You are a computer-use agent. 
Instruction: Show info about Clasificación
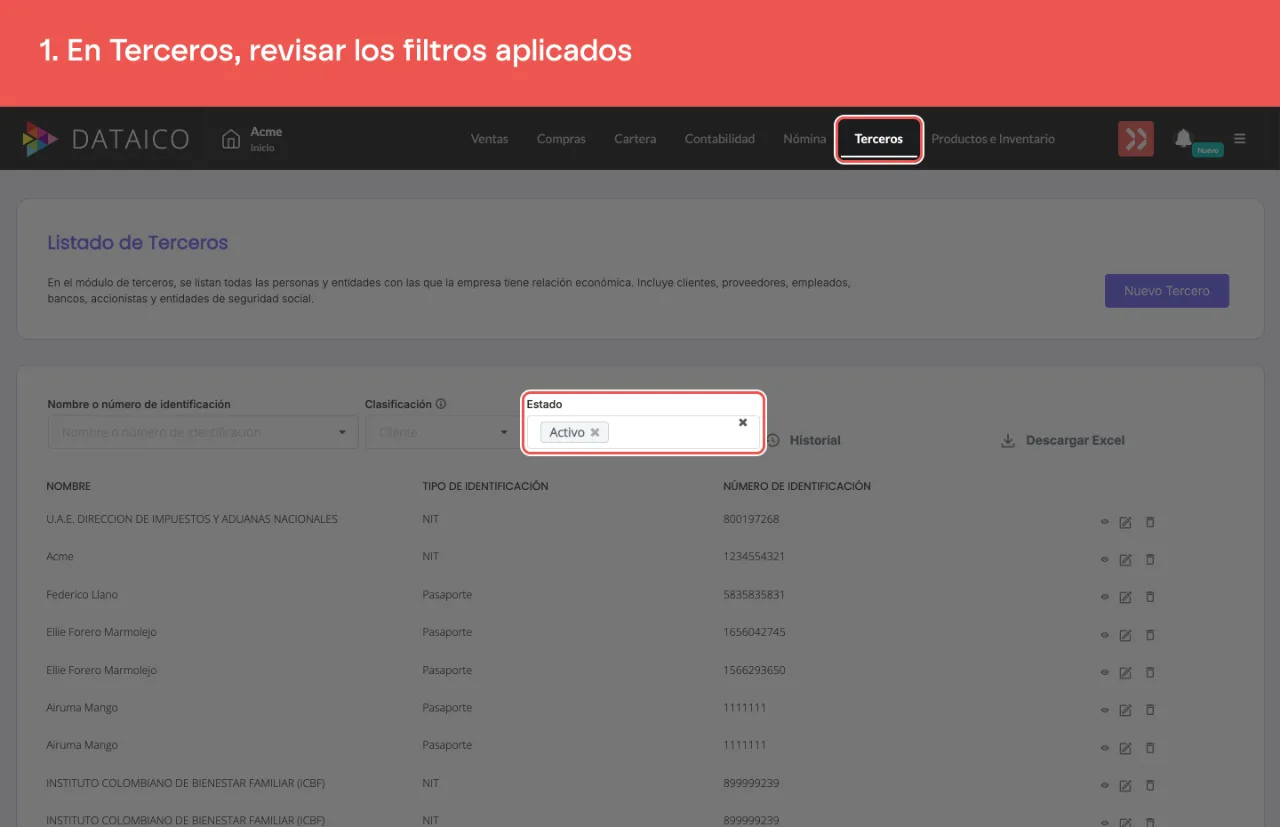coord(441,404)
